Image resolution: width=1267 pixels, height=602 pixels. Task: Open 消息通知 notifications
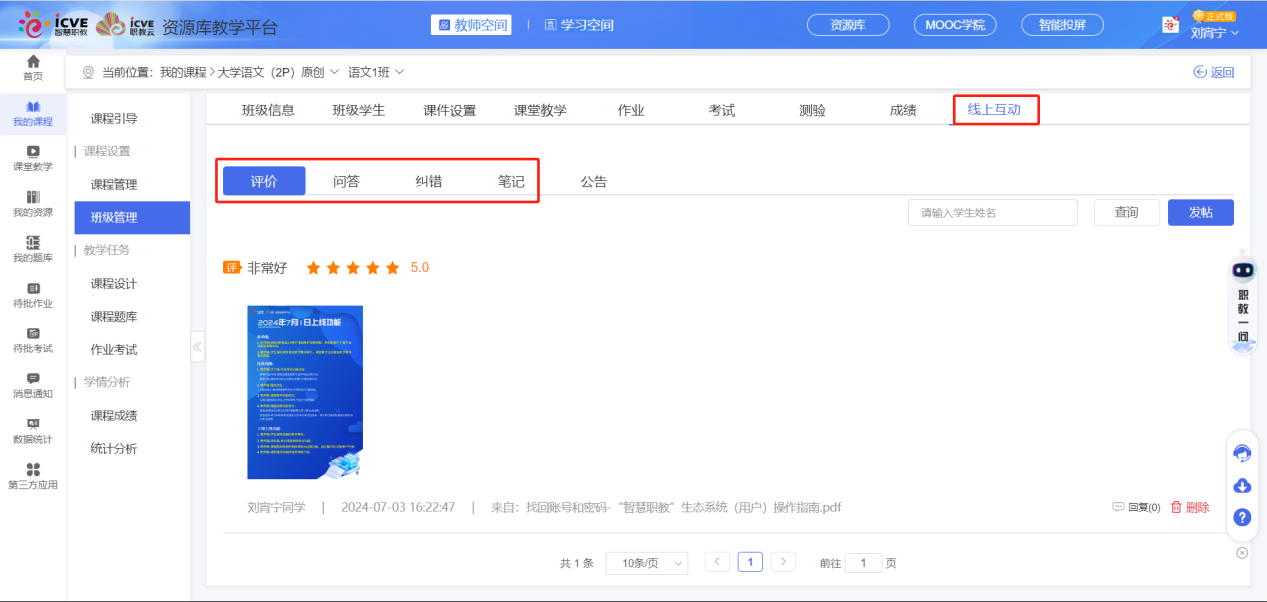tap(33, 385)
